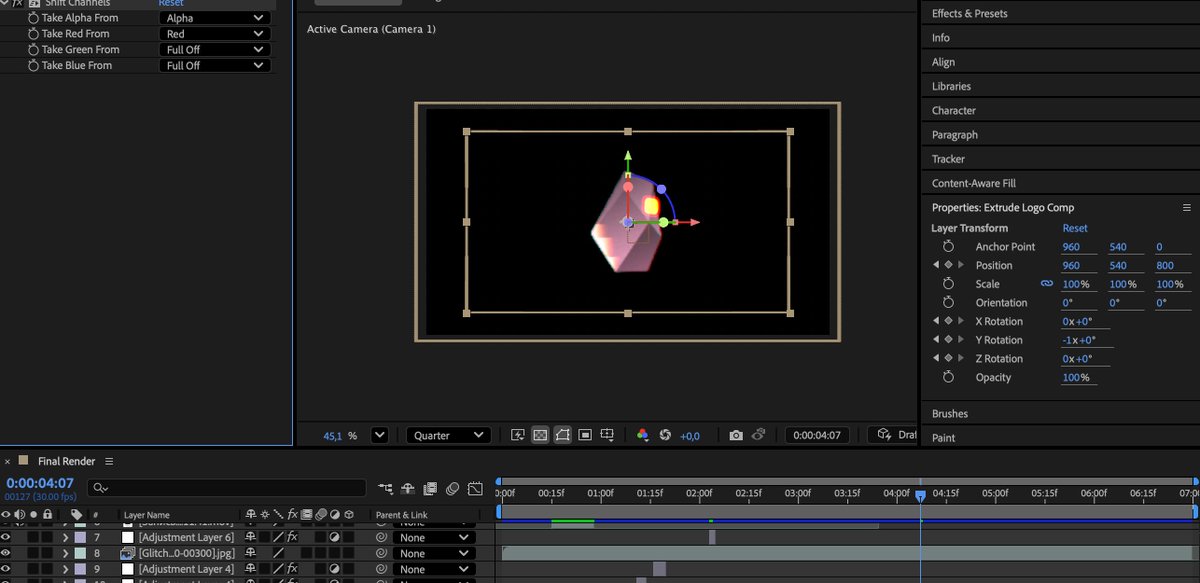The width and height of the screenshot is (1200, 583).
Task: Open Show Channel and Color Management icon
Action: 642,435
